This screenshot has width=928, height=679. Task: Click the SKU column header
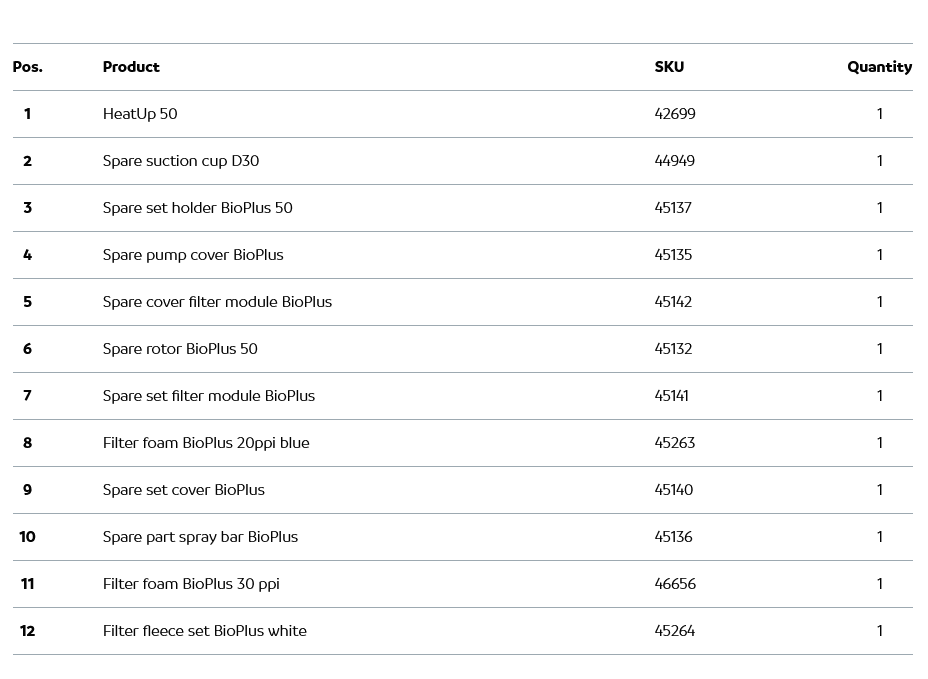[x=669, y=67]
